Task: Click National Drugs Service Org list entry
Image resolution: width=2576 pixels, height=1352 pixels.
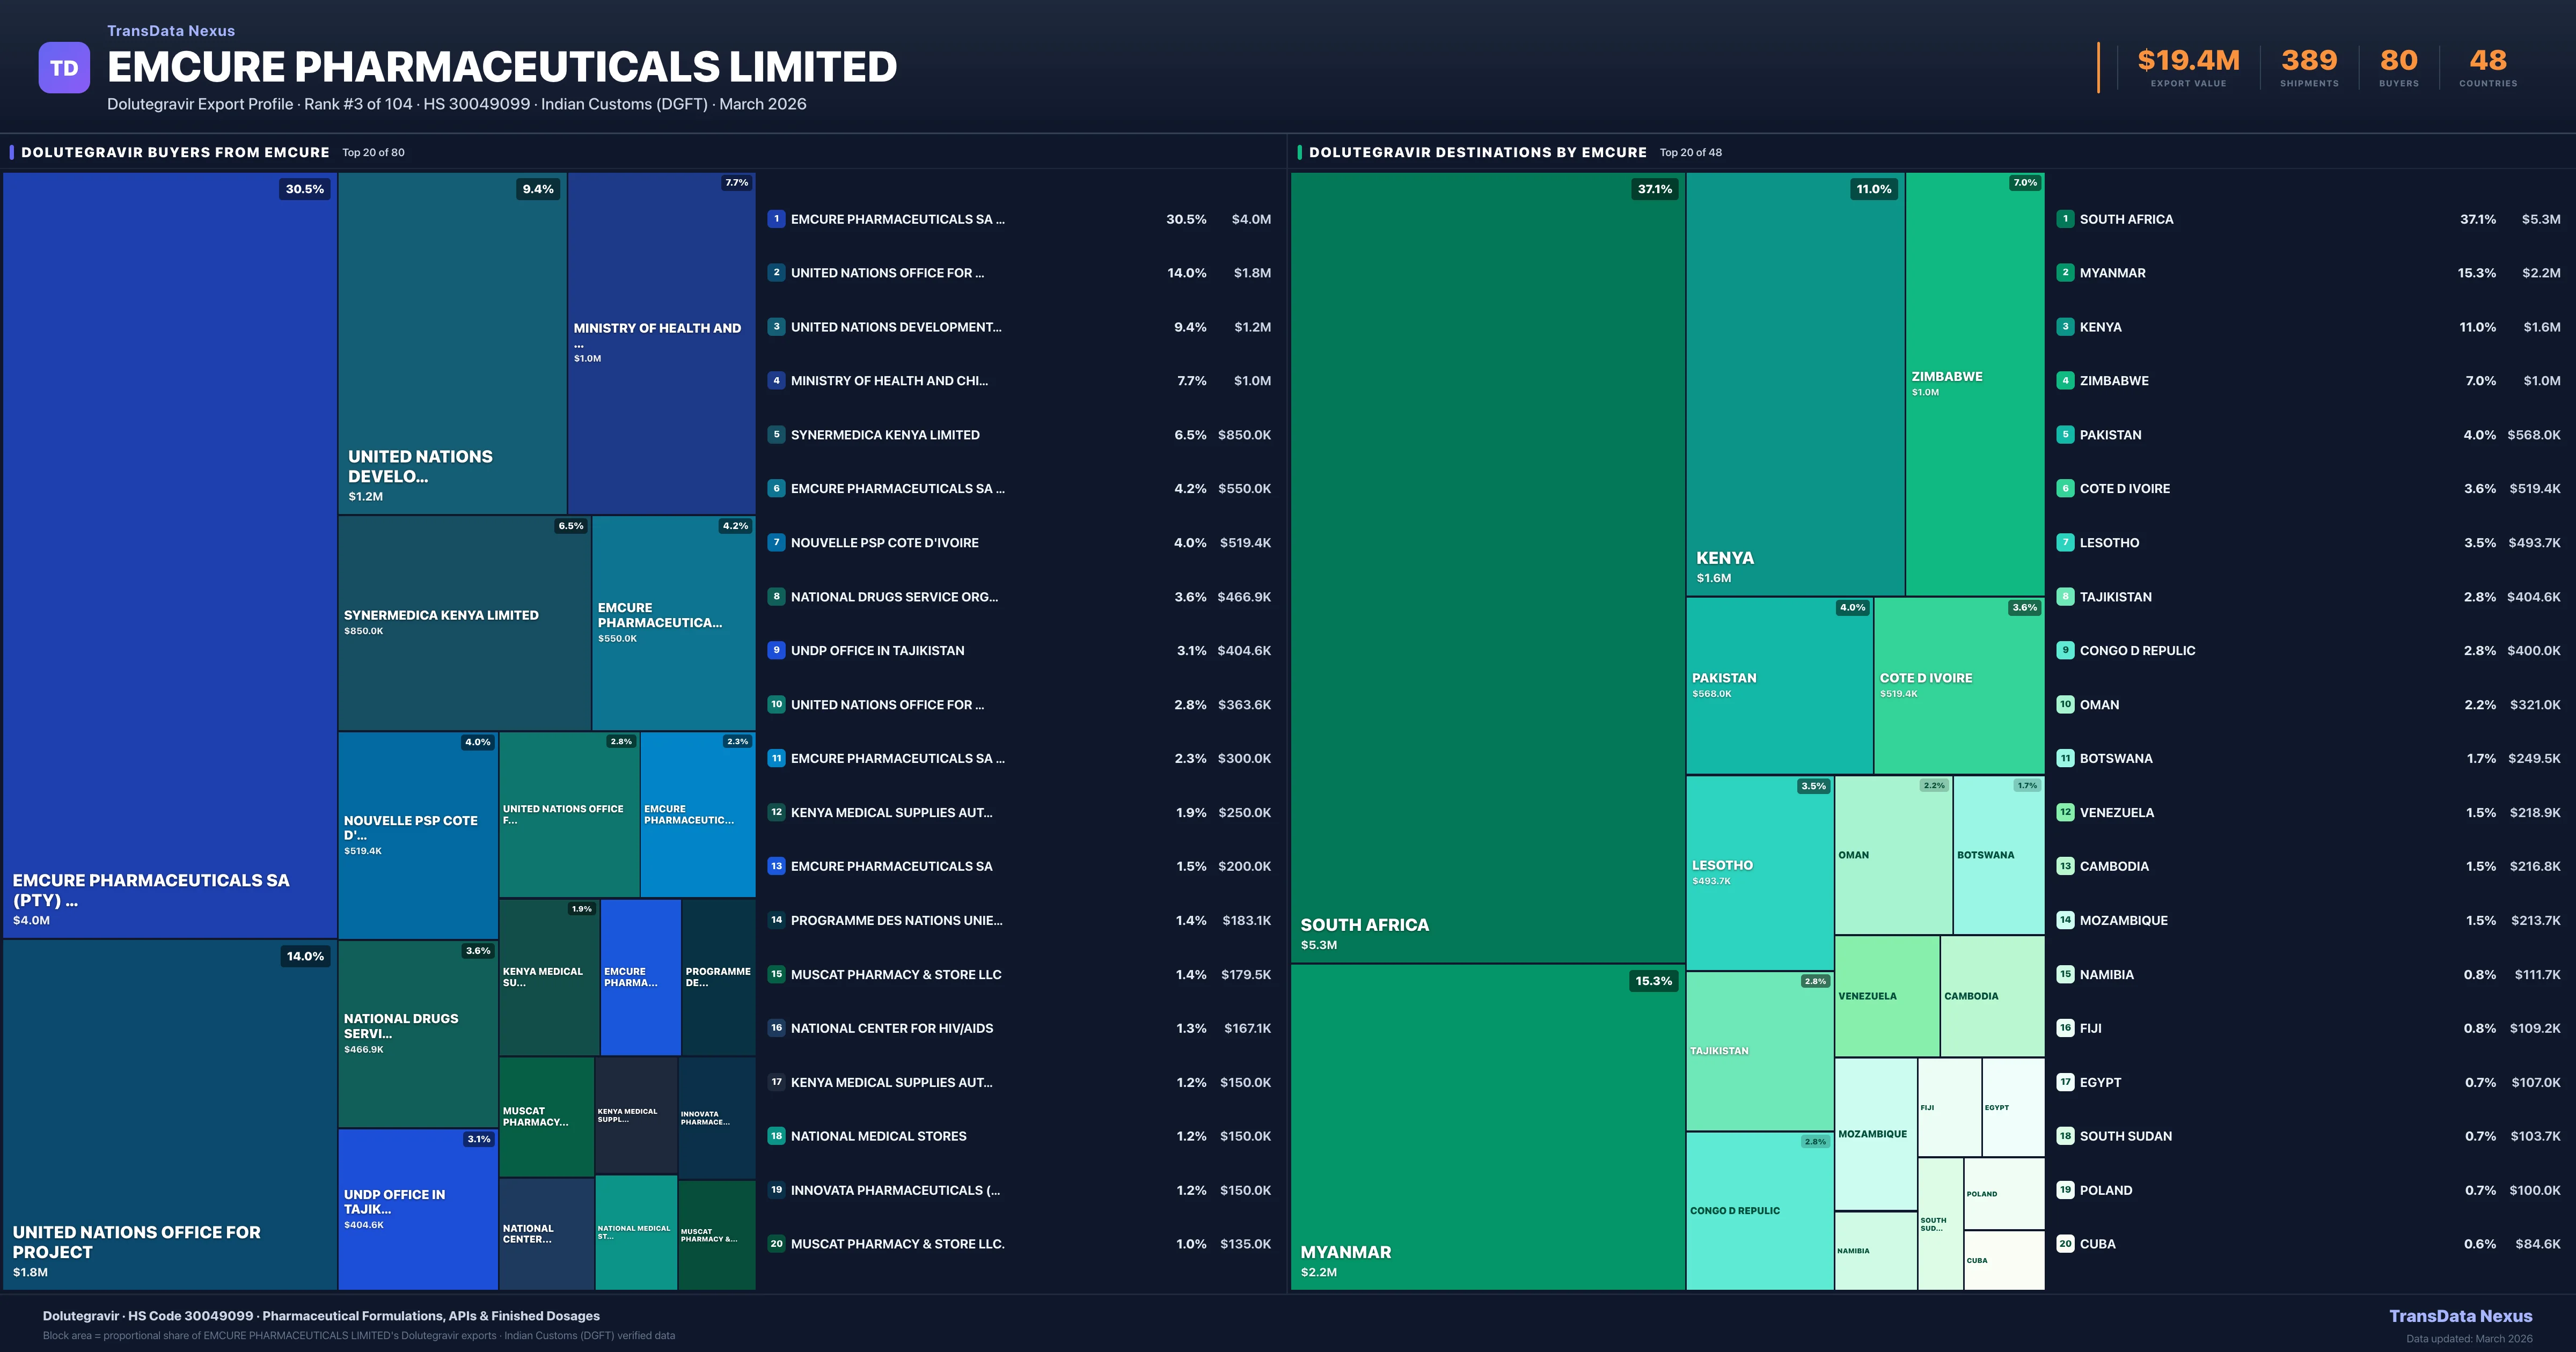Action: (894, 597)
